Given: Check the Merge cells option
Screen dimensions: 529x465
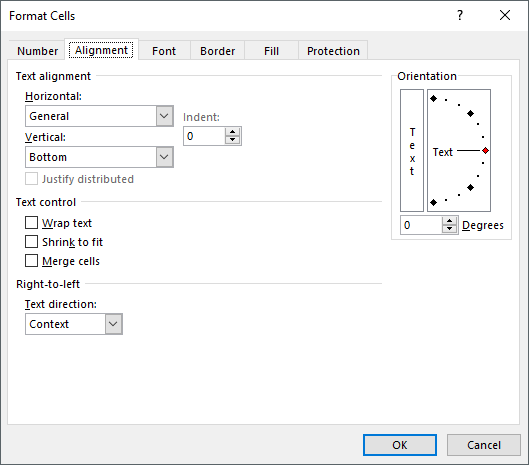Looking at the screenshot, I should click(31, 261).
